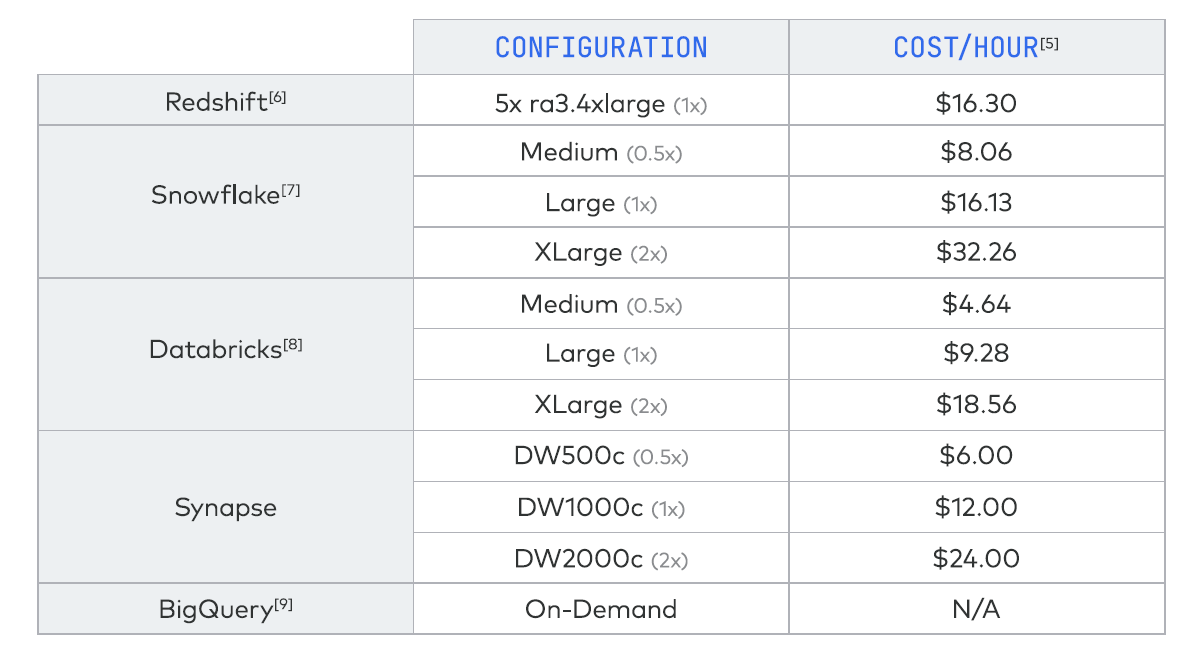The image size is (1197, 663).
Task: Click the DW500c (0.5x) configuration cell
Action: tap(601, 456)
